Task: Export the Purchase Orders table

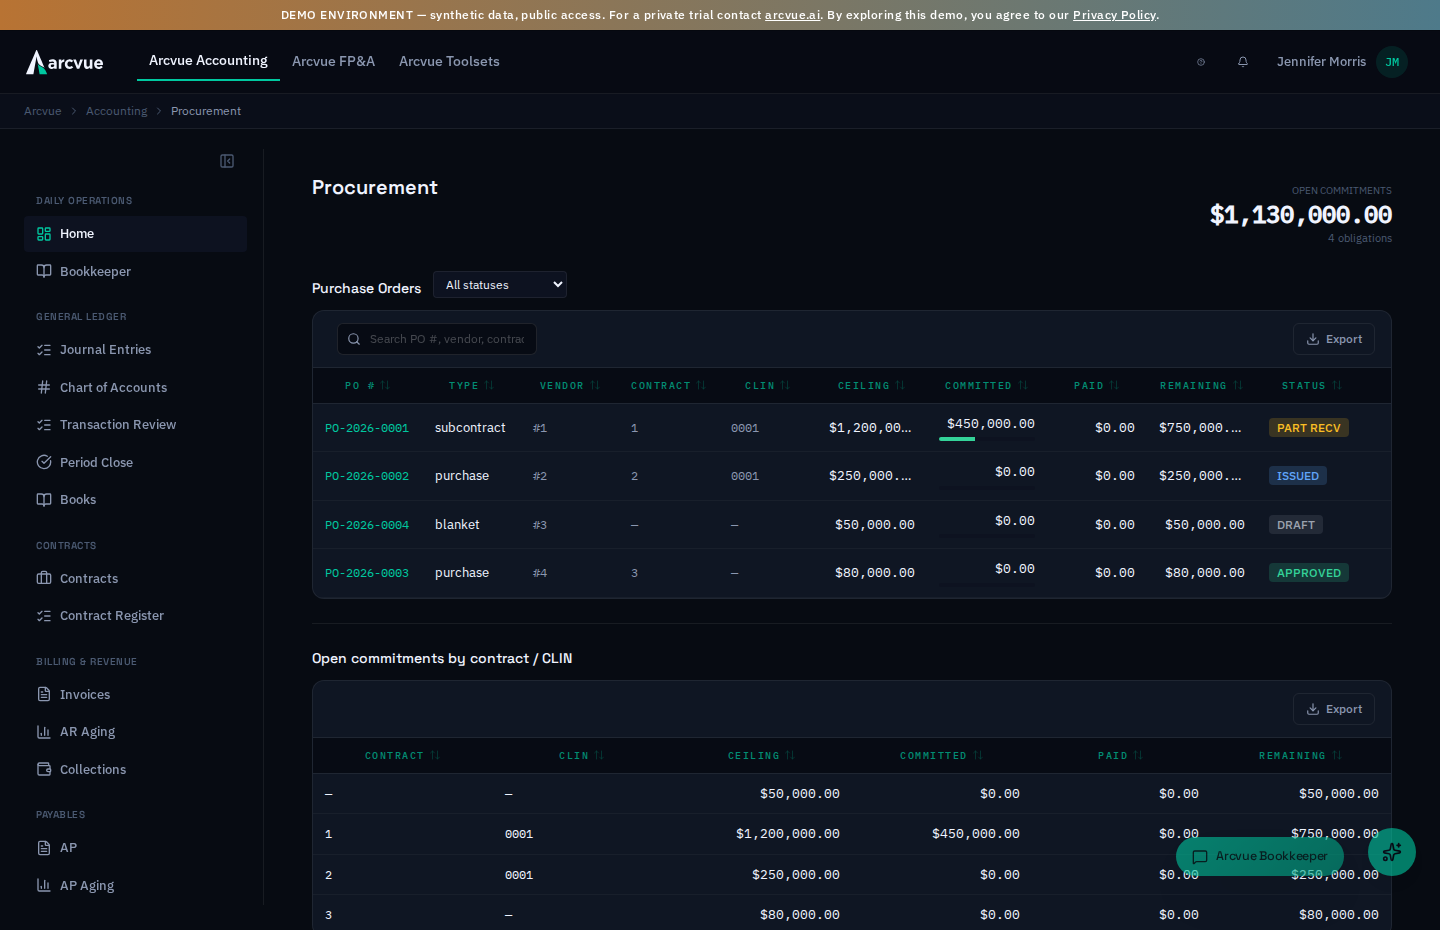Action: tap(1334, 339)
